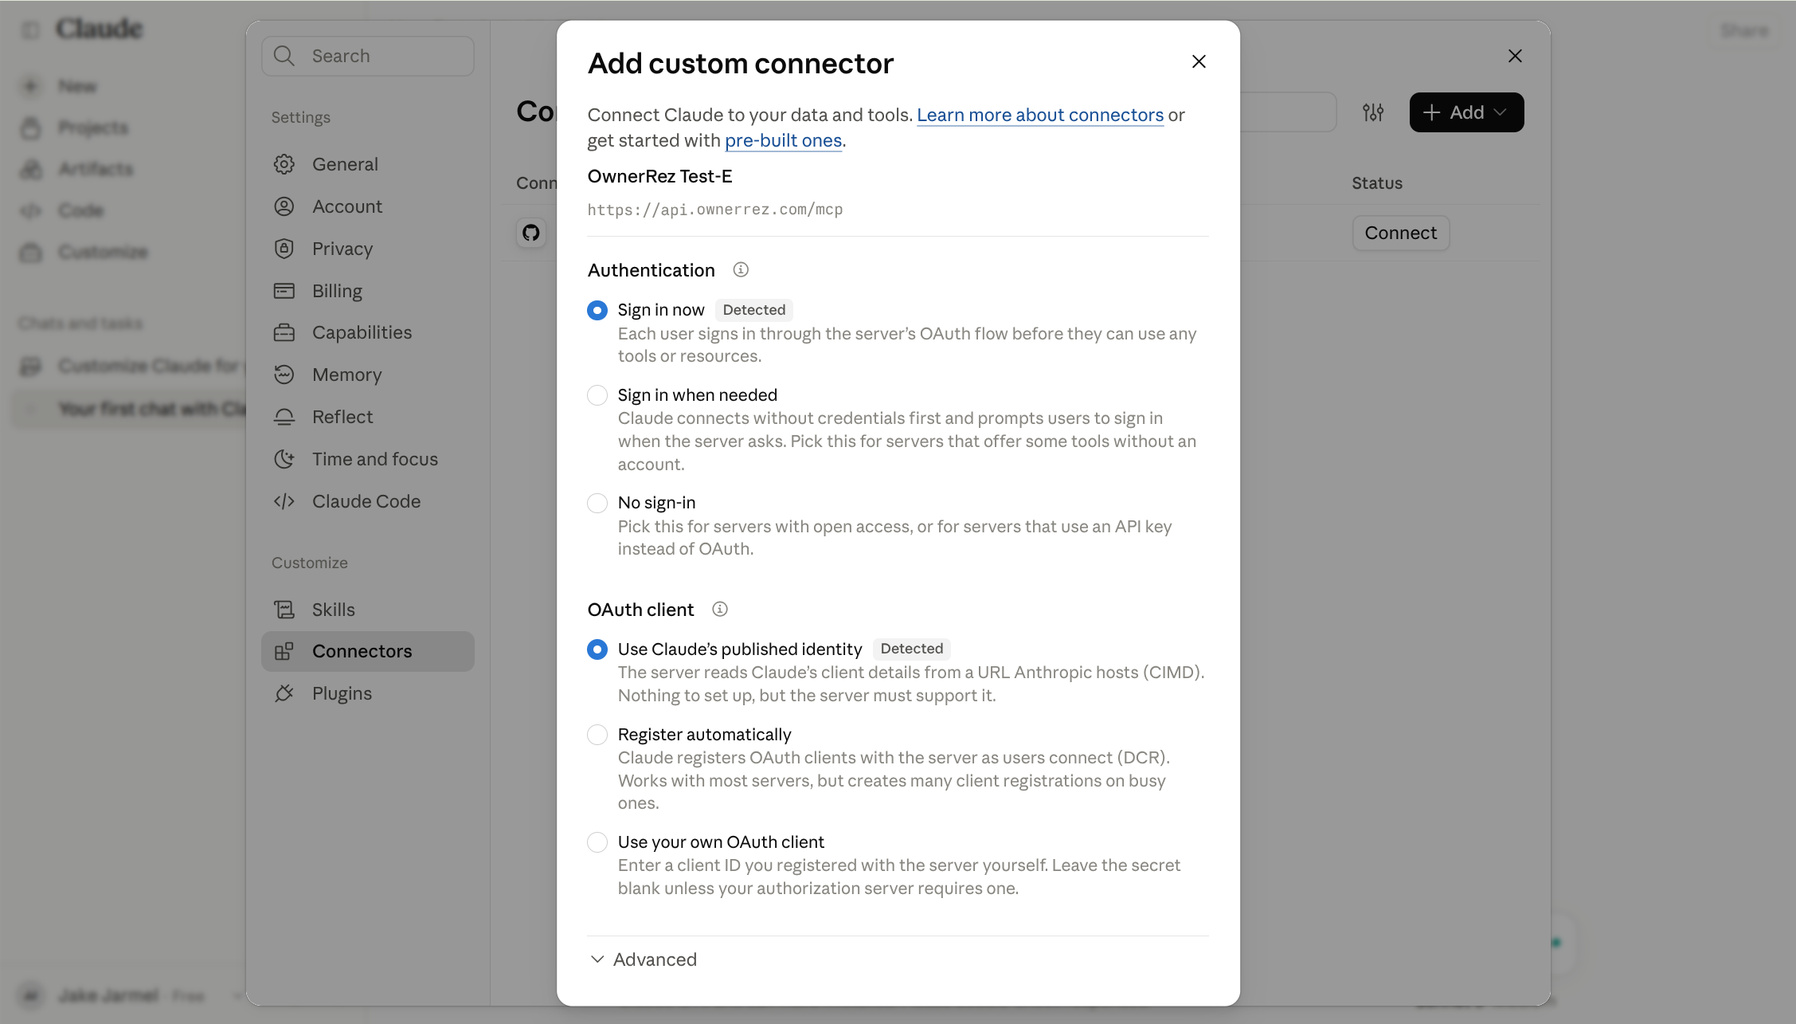Toggle the sidebar panel icon
Screen dimensions: 1796x1024
(x=31, y=30)
